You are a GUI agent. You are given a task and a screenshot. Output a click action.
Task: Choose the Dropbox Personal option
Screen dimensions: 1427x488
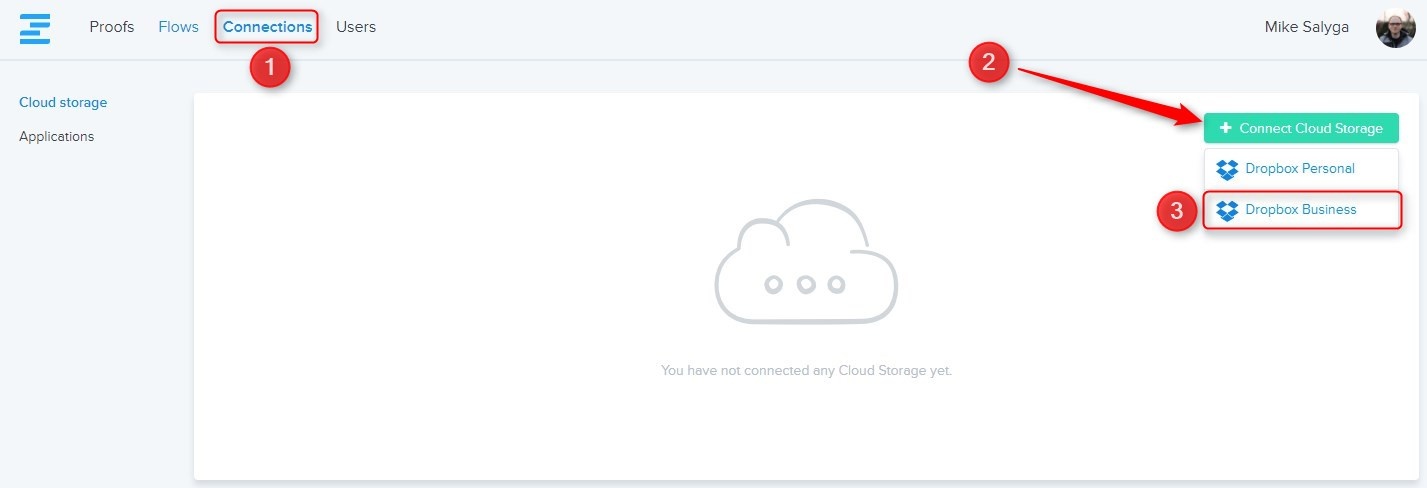tap(1299, 169)
